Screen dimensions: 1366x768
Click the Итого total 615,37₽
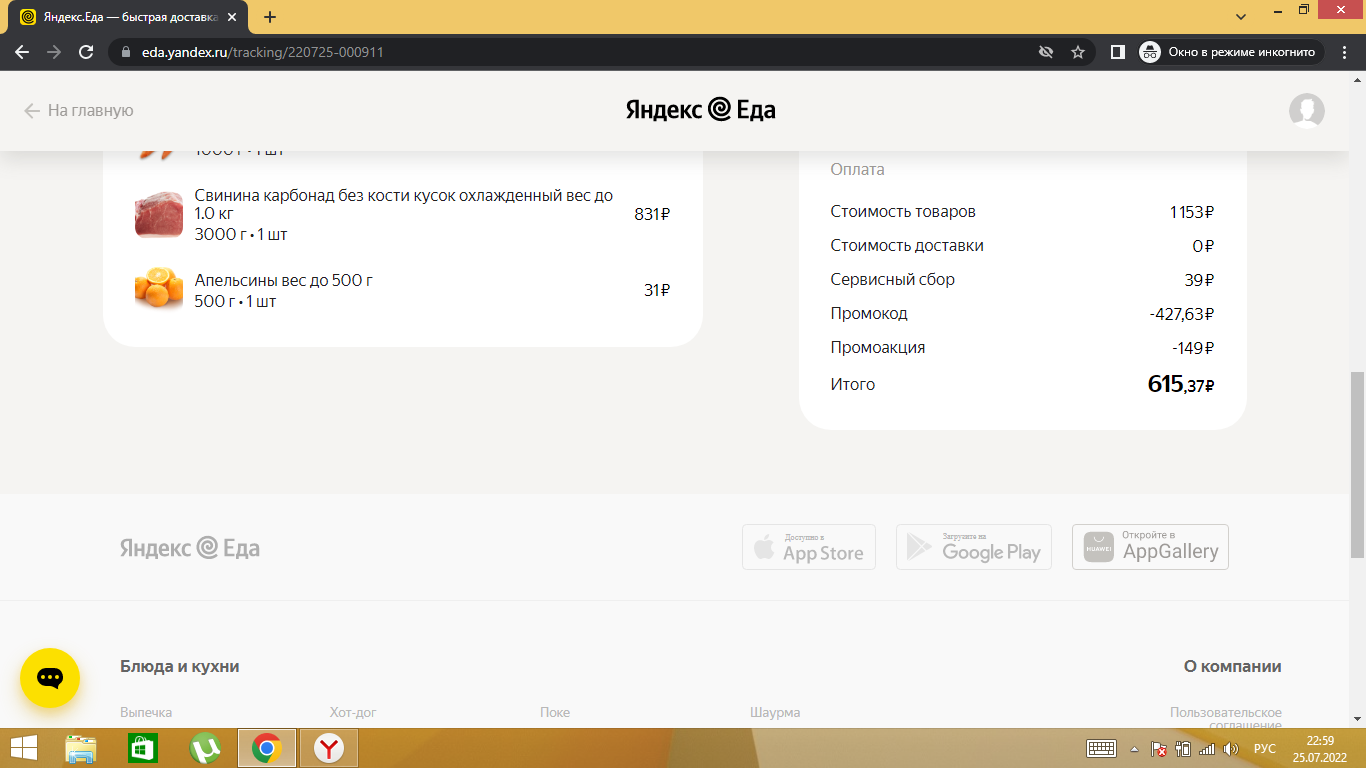[1181, 384]
